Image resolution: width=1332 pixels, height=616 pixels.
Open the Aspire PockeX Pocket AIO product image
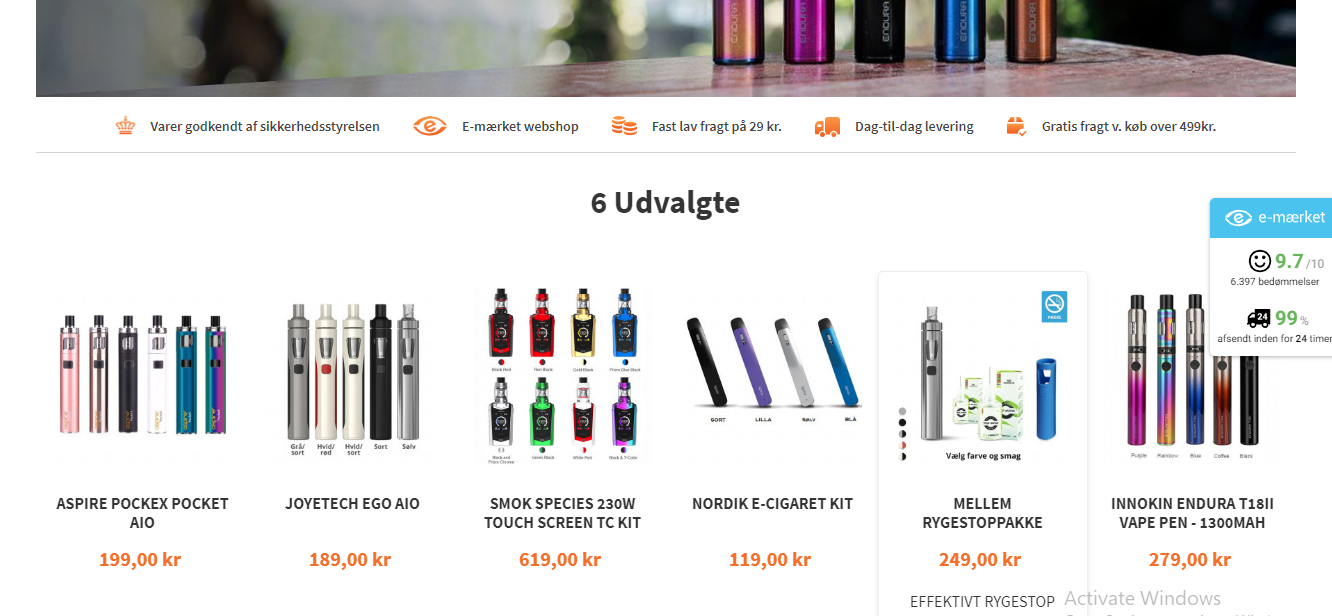143,374
